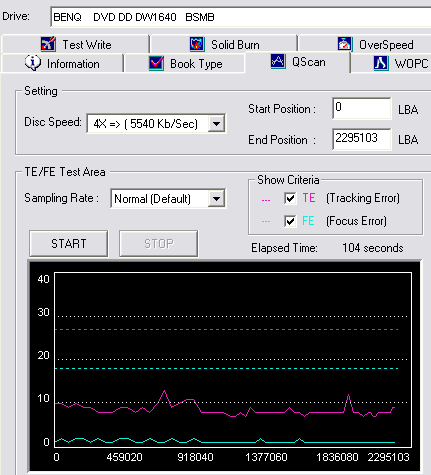Click the START button
Image resolution: width=431 pixels, height=475 pixels.
69,243
